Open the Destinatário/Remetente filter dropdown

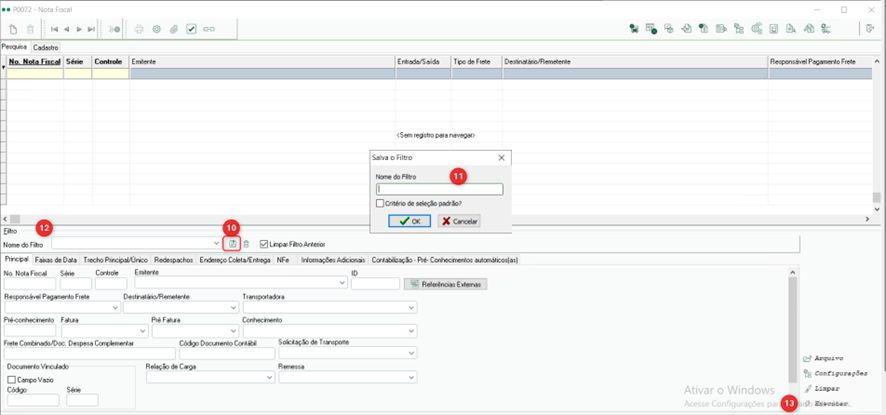(x=233, y=307)
